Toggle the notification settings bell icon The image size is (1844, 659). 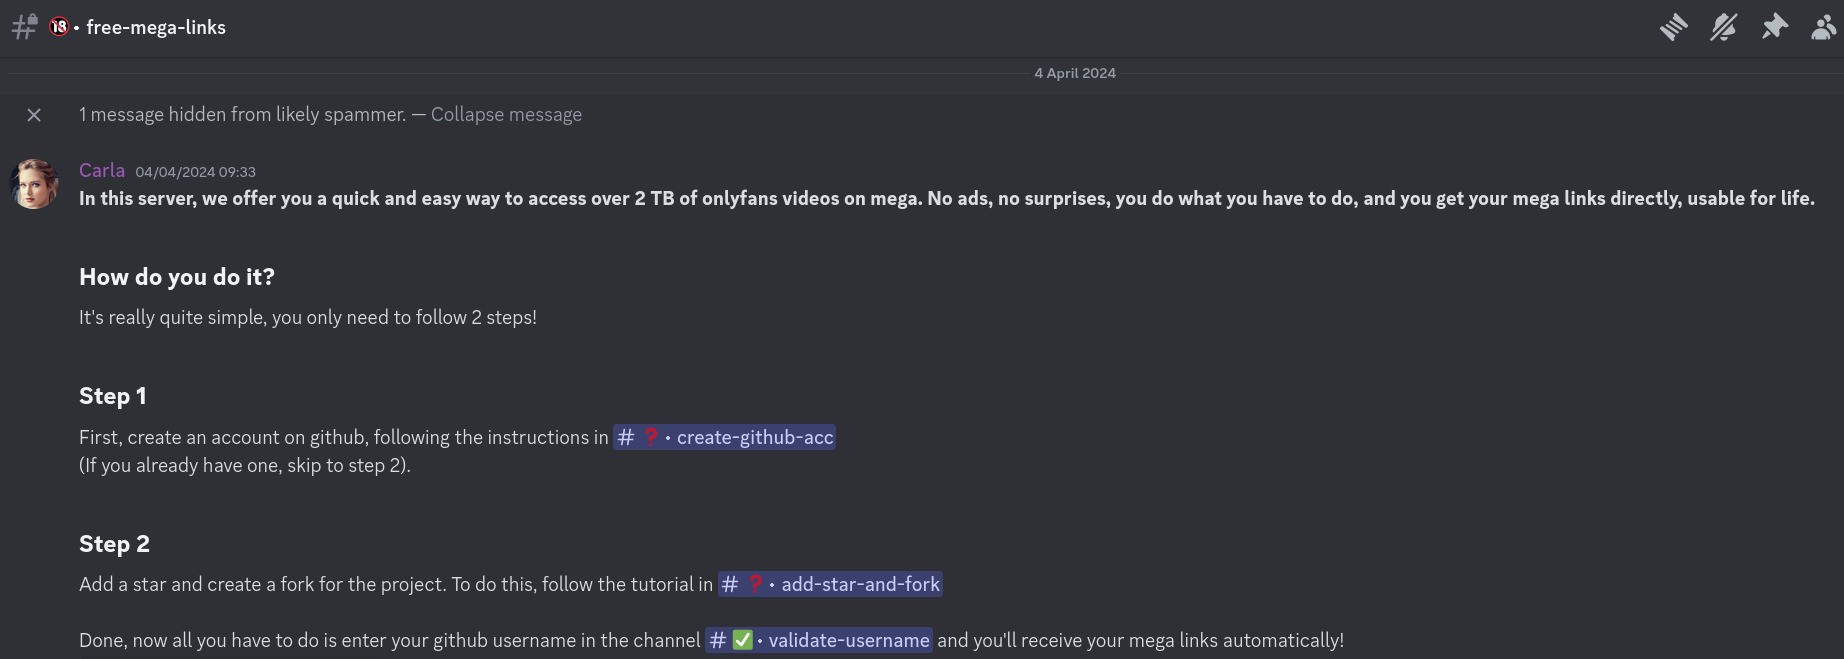coord(1723,27)
